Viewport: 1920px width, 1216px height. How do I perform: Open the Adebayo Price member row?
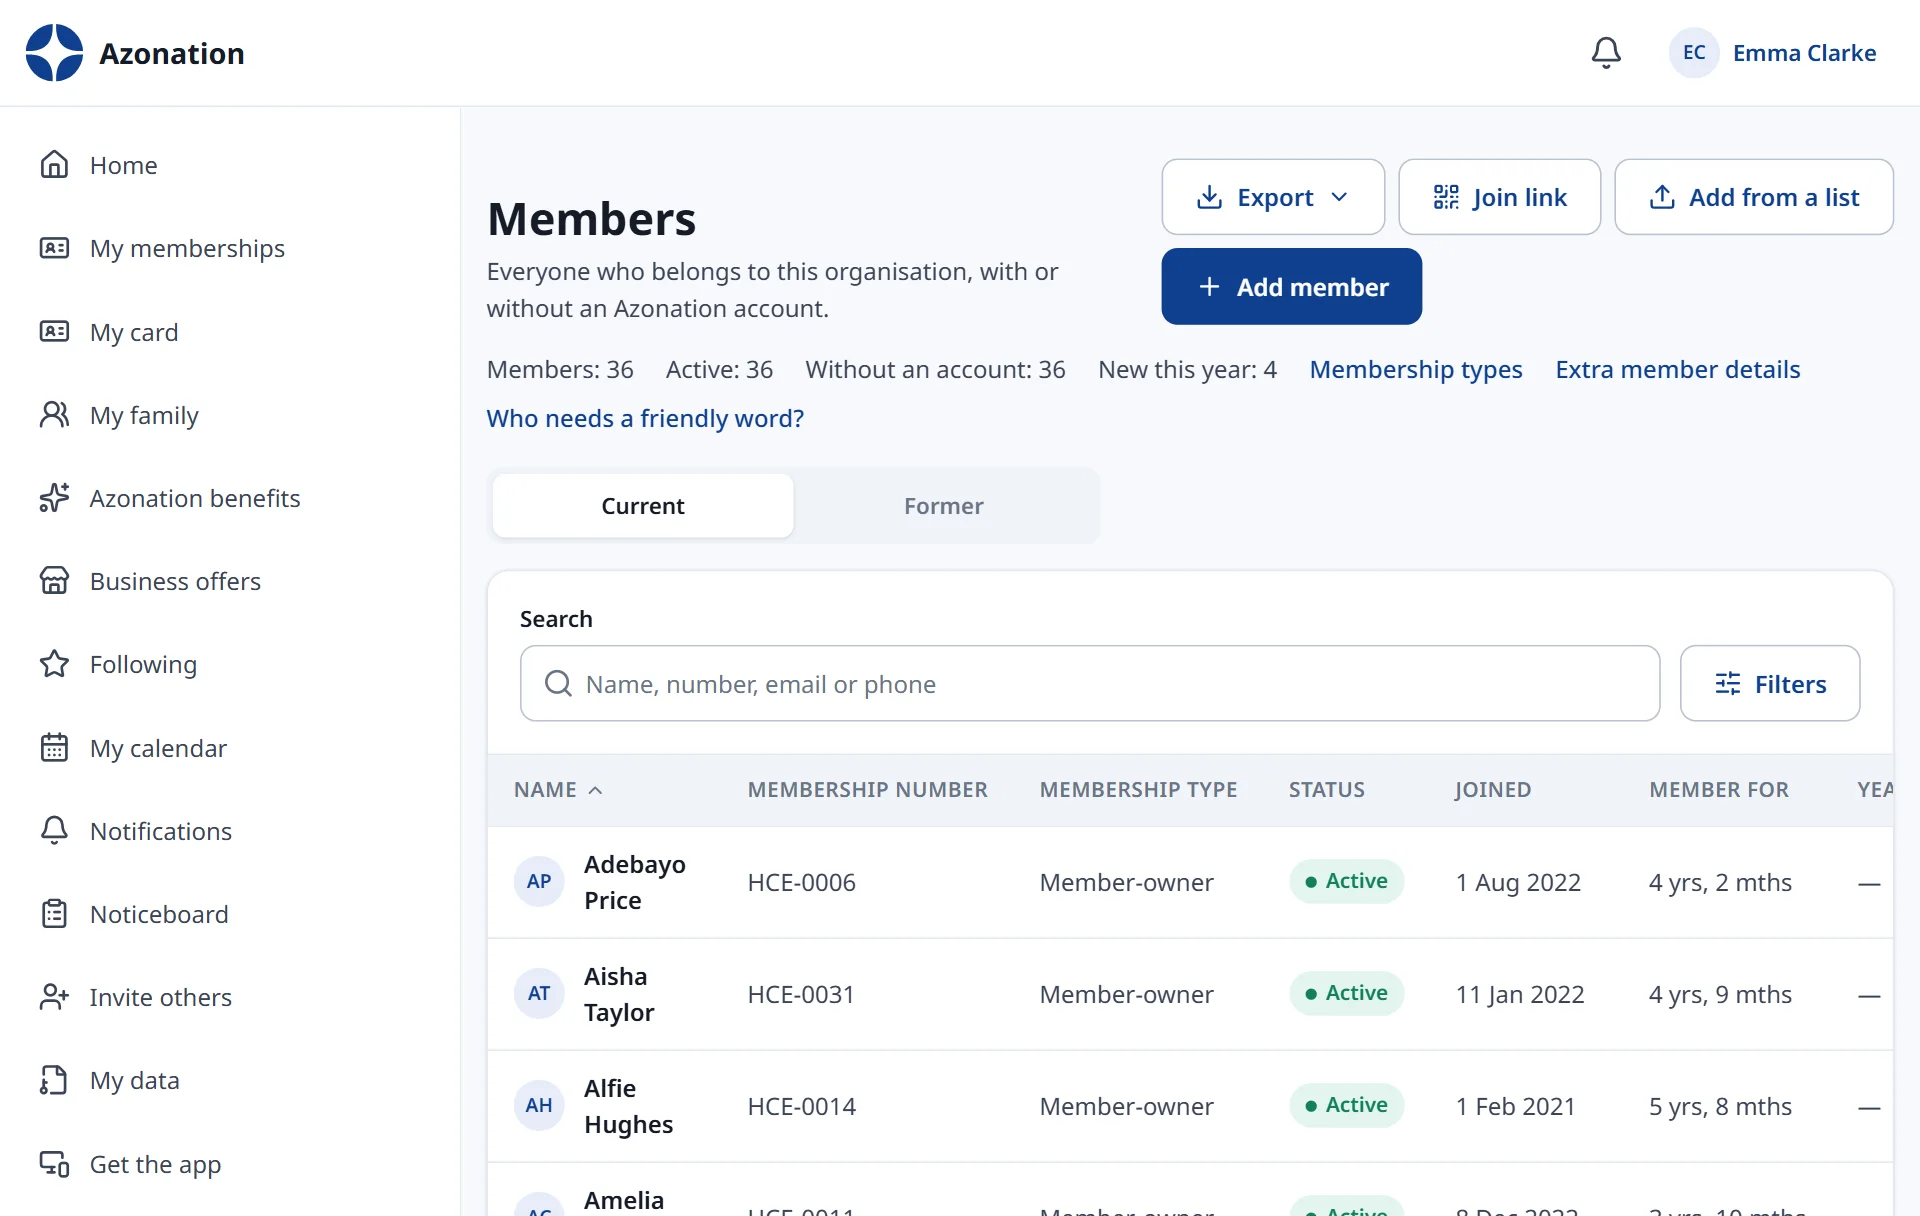(1190, 882)
